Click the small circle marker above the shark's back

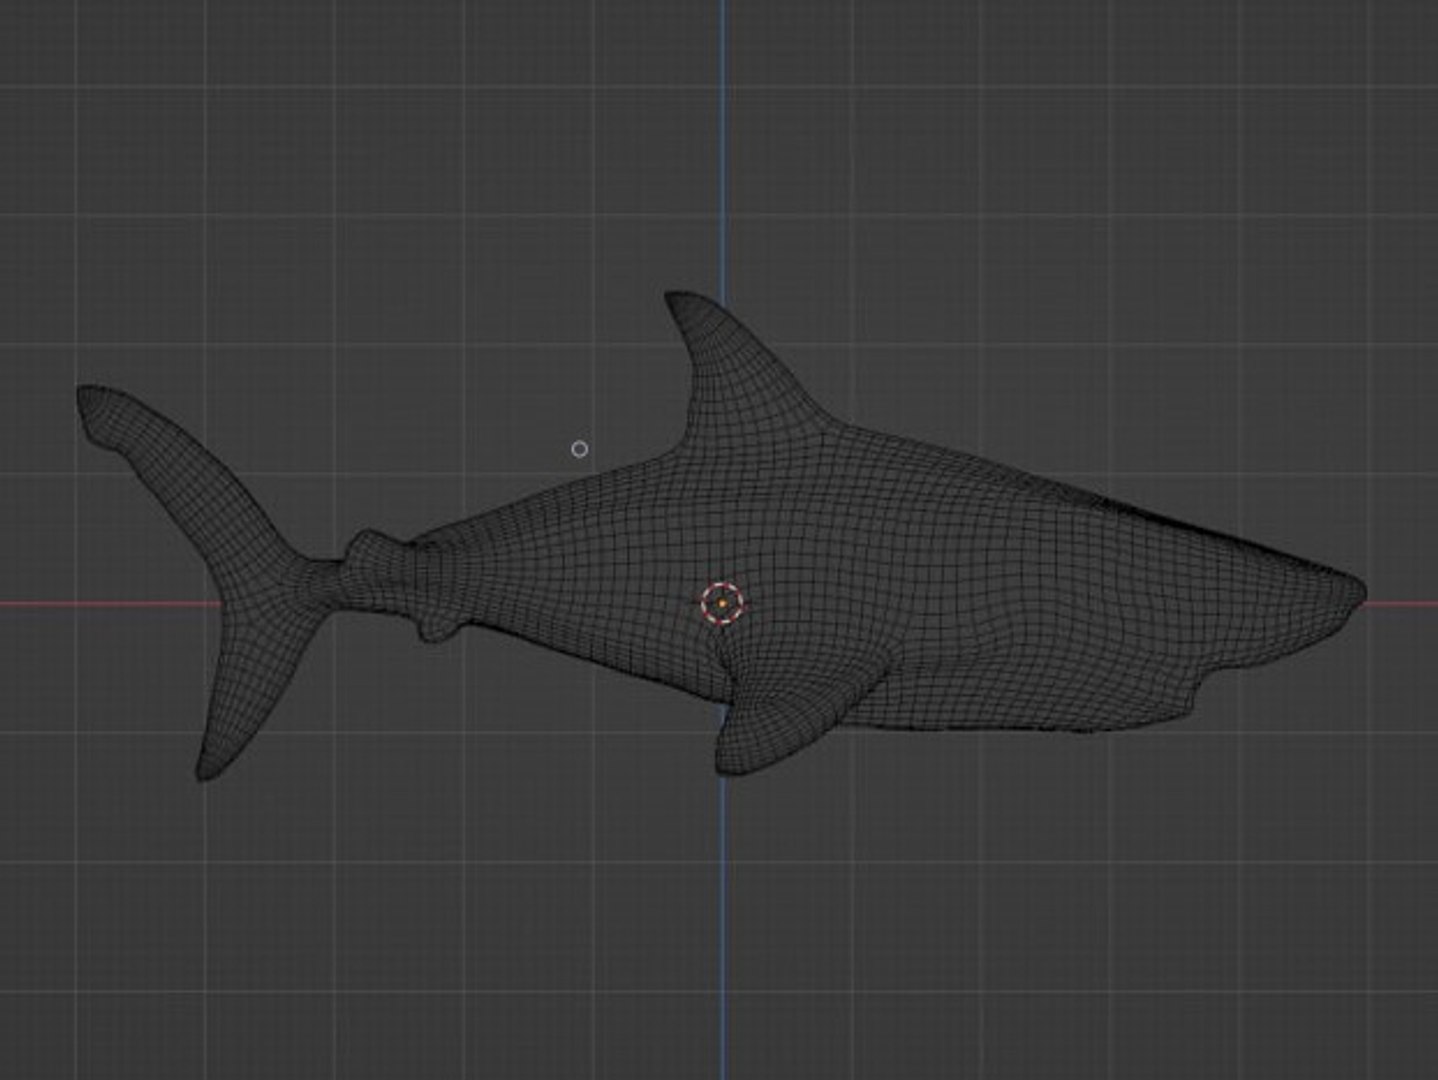(579, 449)
